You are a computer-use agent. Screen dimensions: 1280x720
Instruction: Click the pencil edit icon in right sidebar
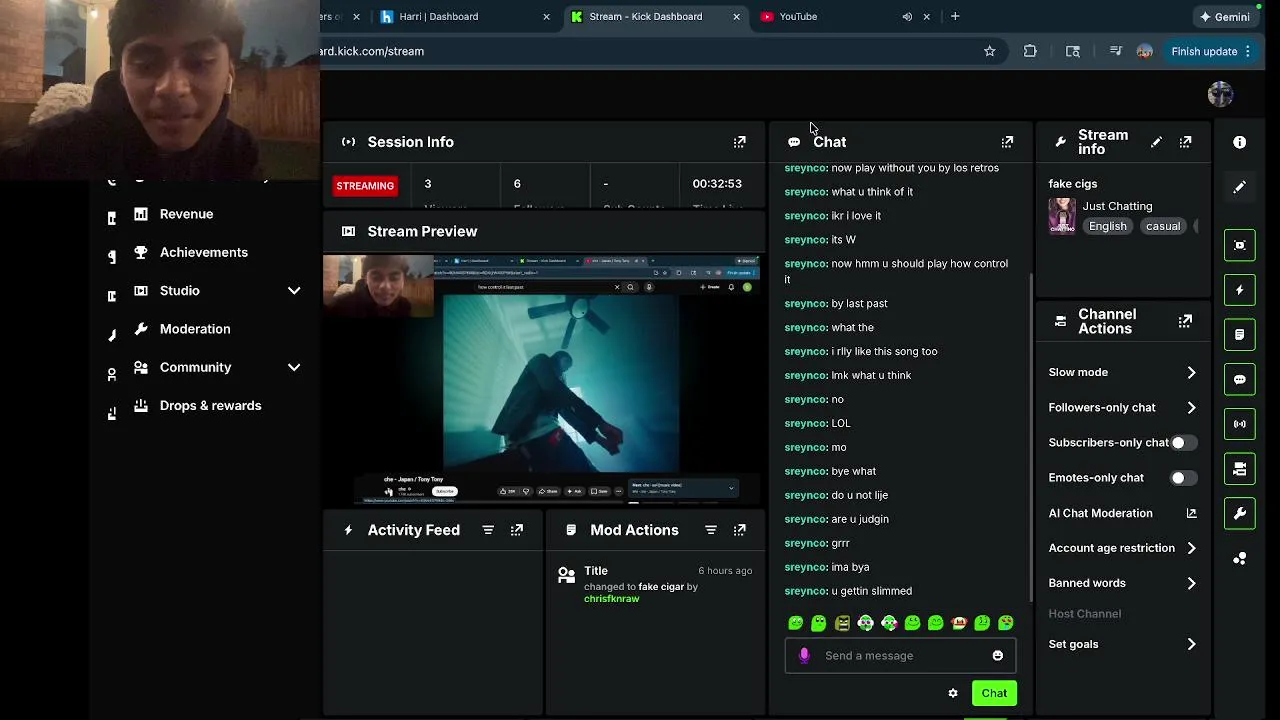(x=1240, y=187)
